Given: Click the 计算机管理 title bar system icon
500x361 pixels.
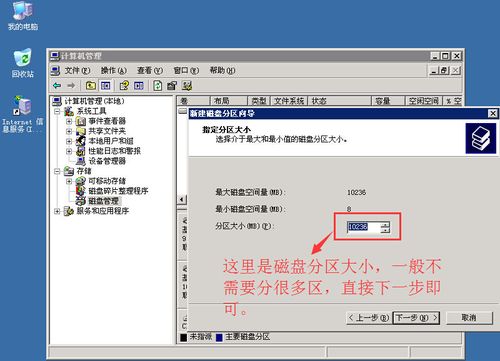Looking at the screenshot, I should coord(55,56).
